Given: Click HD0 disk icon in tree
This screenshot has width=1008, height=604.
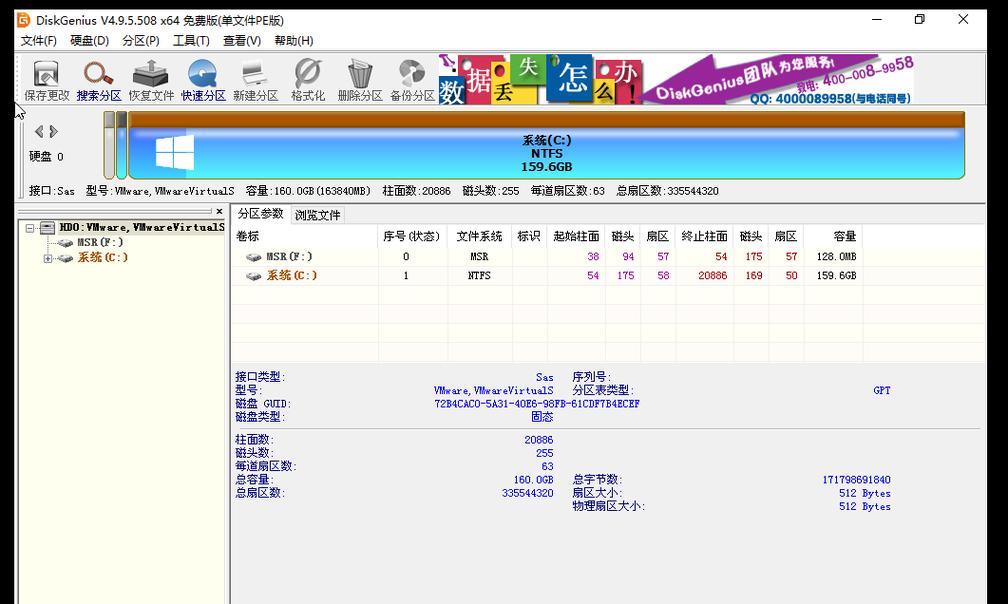Looking at the screenshot, I should [48, 227].
